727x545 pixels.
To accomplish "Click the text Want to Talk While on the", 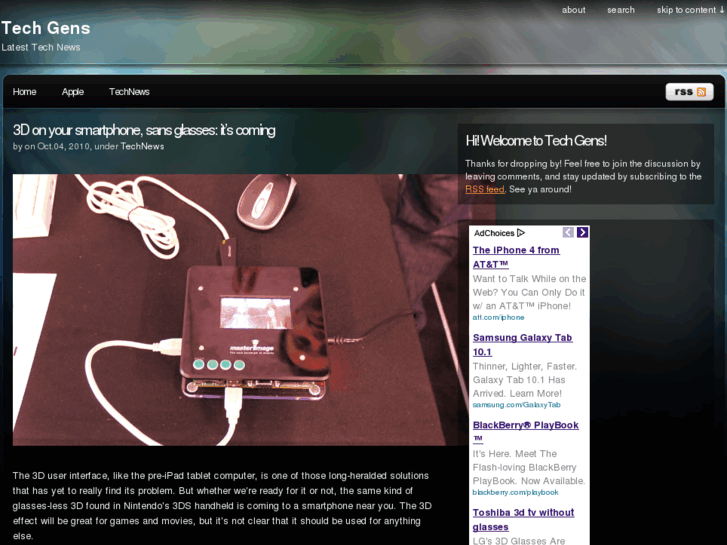I will (x=529, y=279).
